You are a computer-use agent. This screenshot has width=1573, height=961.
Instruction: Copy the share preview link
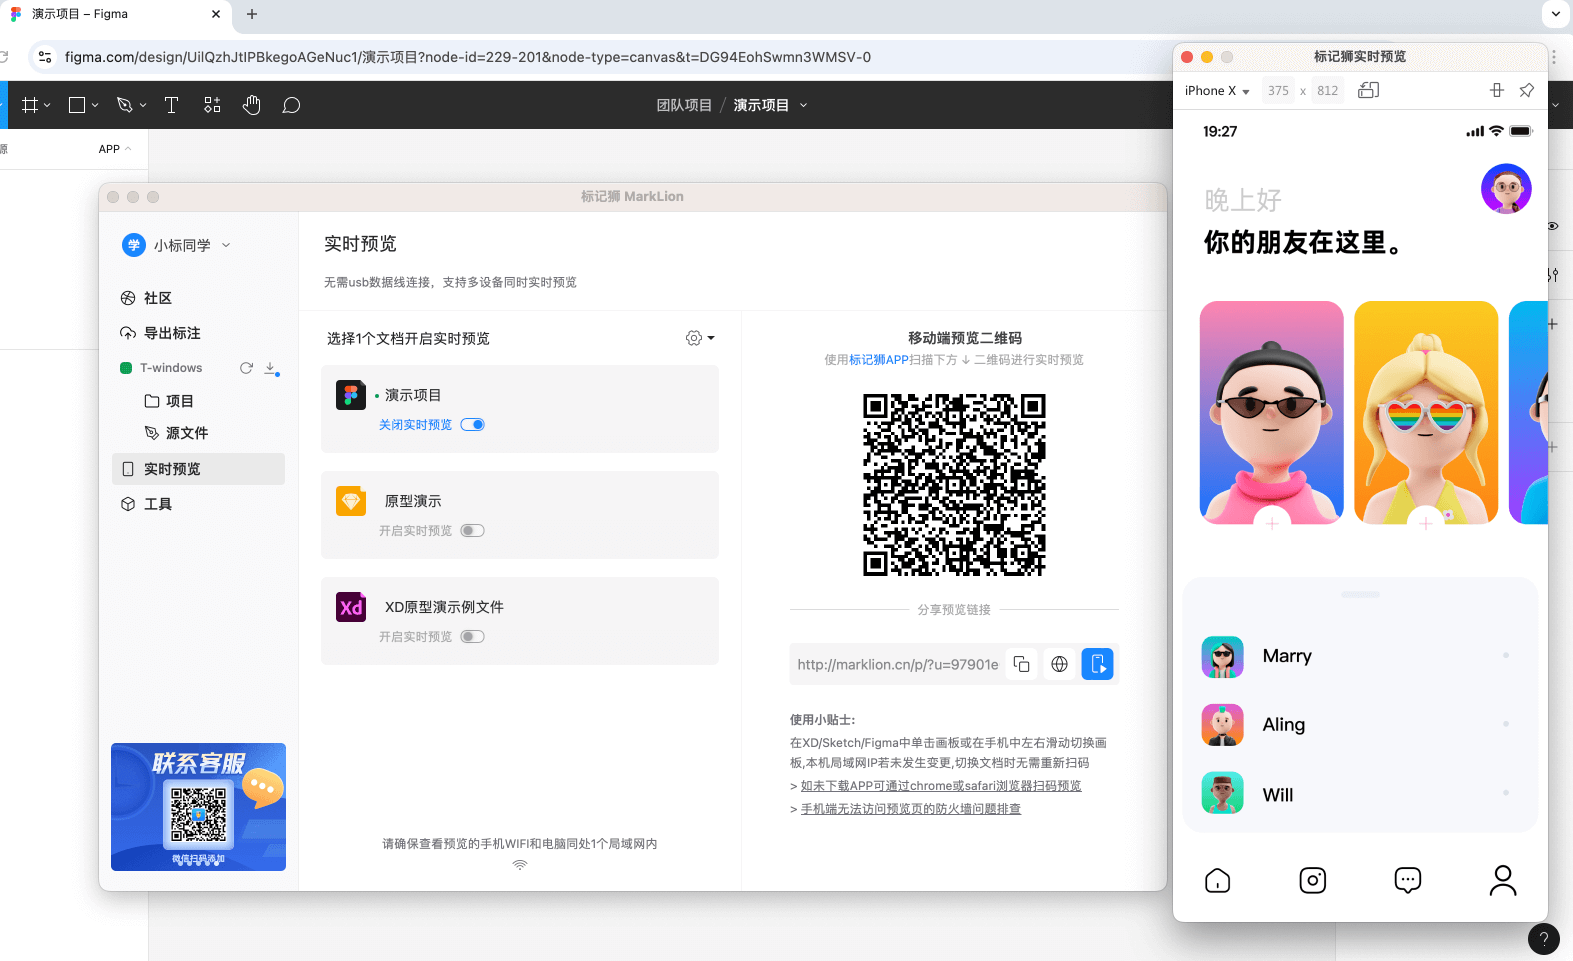click(1021, 664)
